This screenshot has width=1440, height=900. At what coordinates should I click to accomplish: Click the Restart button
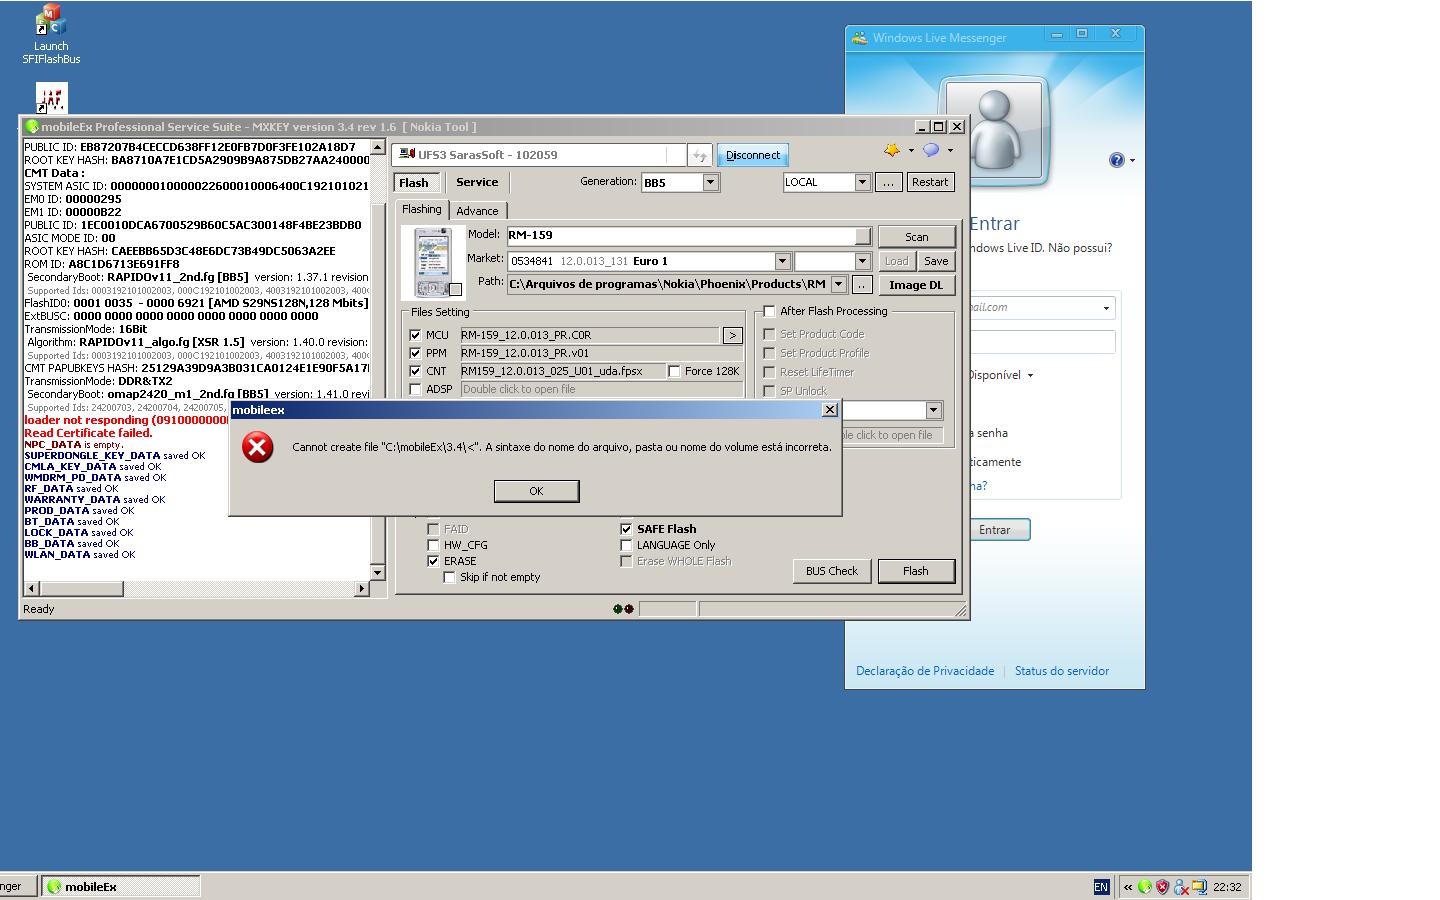tap(930, 182)
